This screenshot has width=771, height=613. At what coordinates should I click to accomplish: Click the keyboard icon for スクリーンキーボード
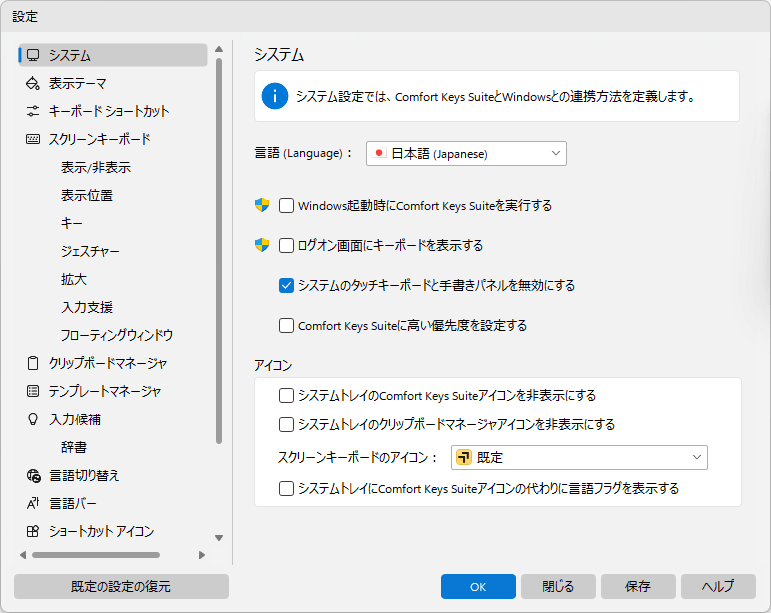coord(33,139)
